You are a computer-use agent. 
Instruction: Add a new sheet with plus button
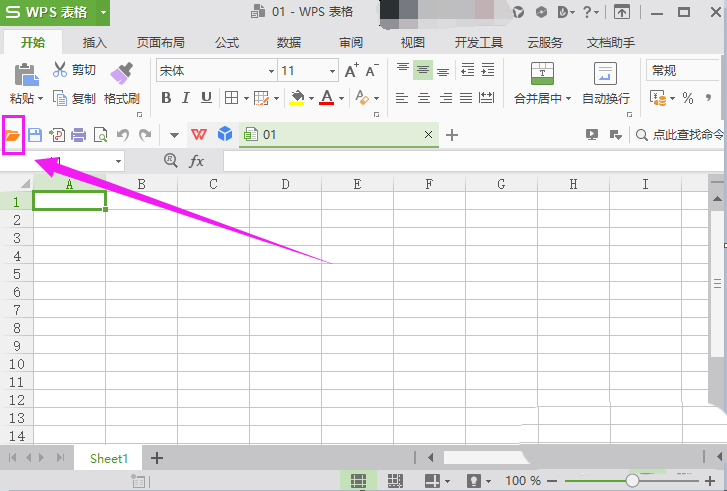157,458
